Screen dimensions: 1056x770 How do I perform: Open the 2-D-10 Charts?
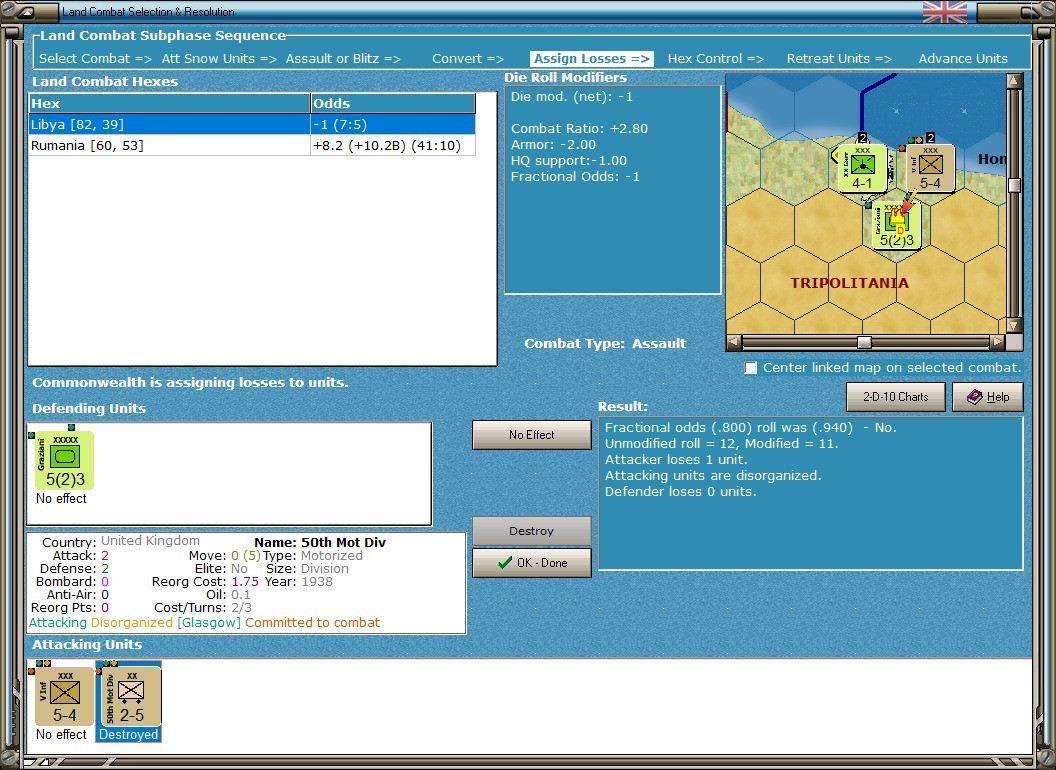[895, 397]
